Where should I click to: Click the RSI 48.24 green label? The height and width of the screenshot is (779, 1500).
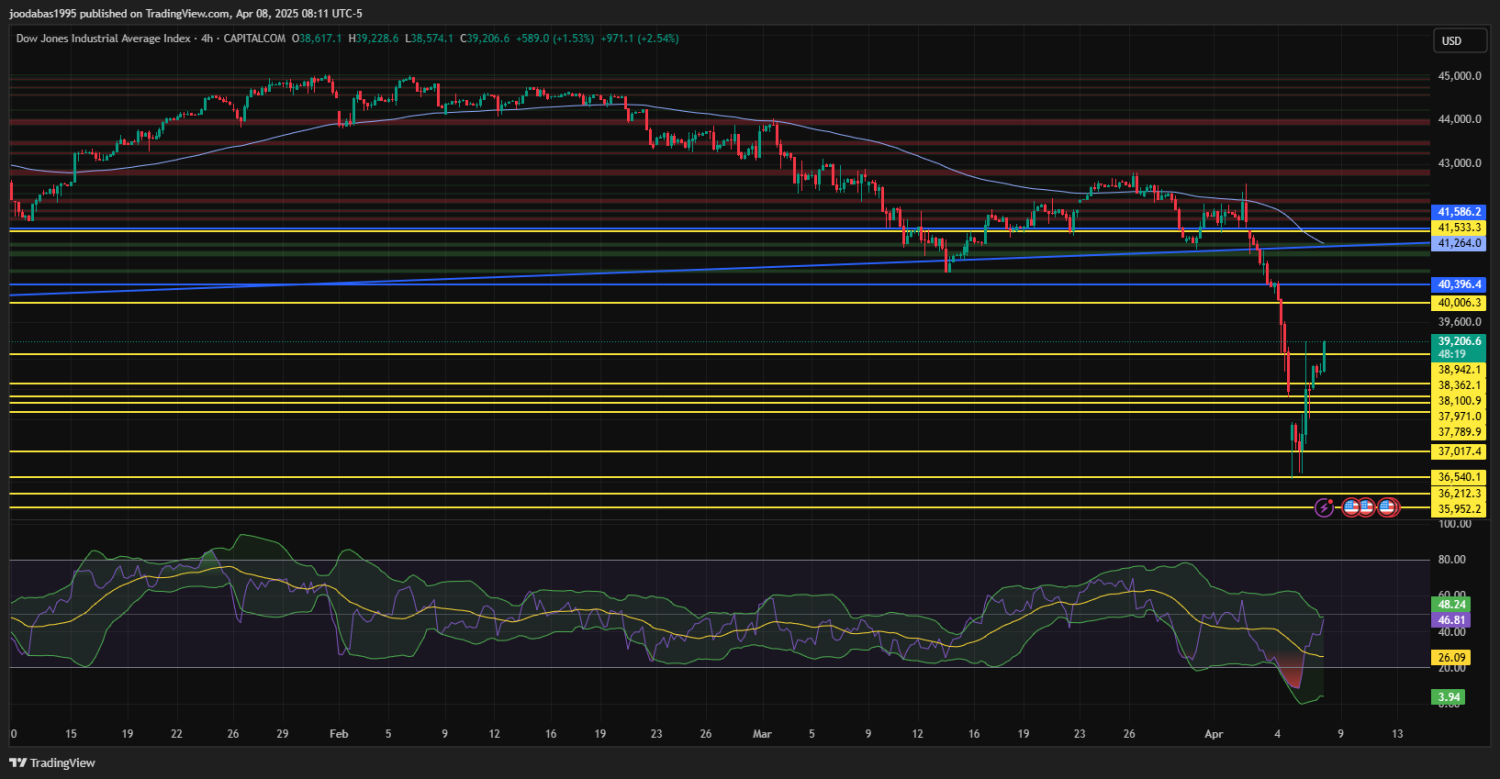1451,605
